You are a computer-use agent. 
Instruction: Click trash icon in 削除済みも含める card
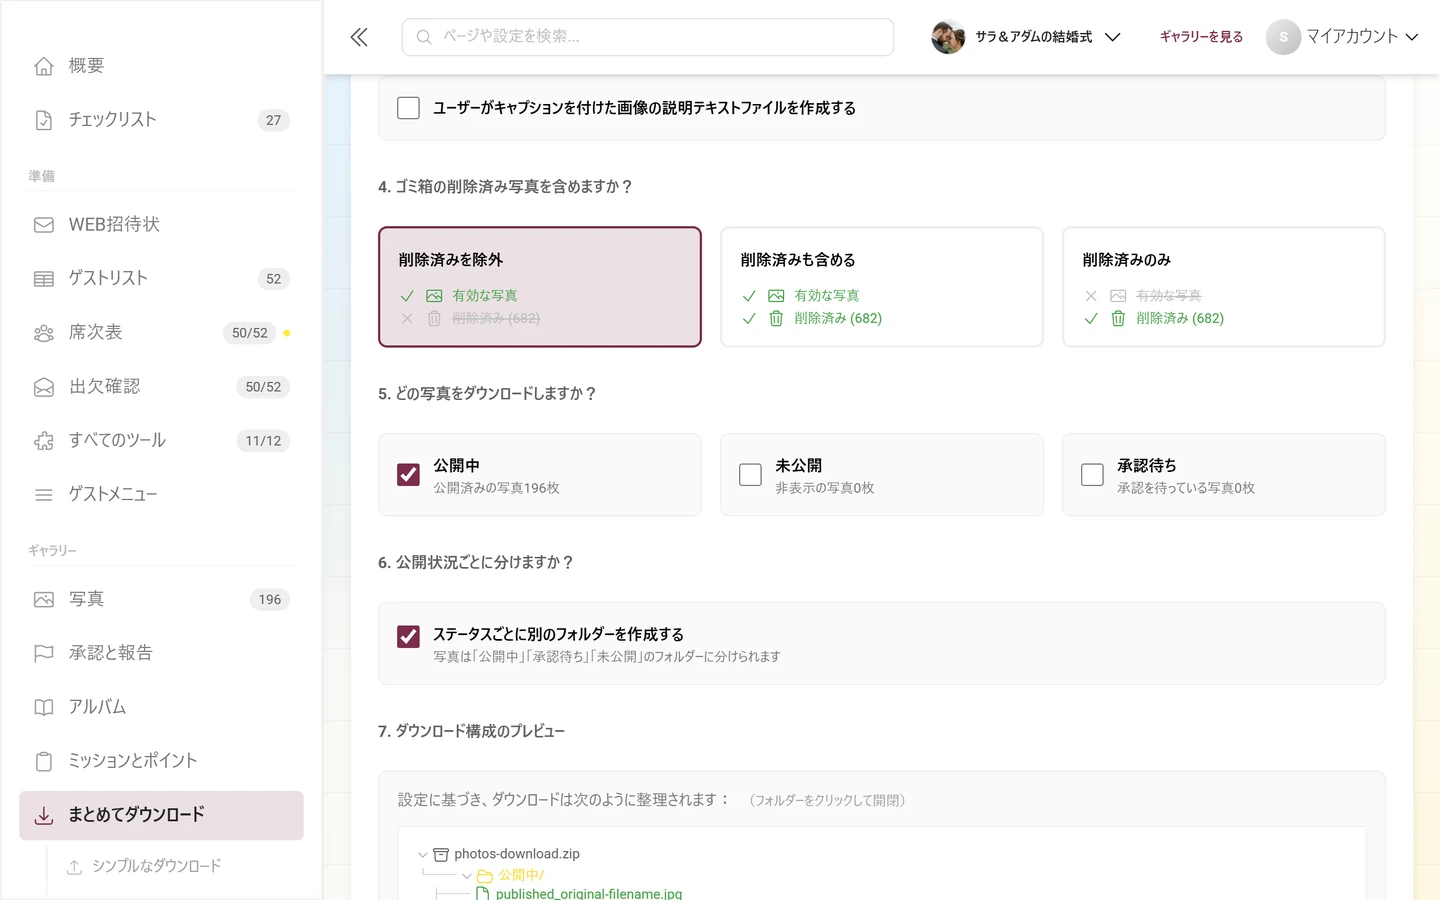(776, 319)
